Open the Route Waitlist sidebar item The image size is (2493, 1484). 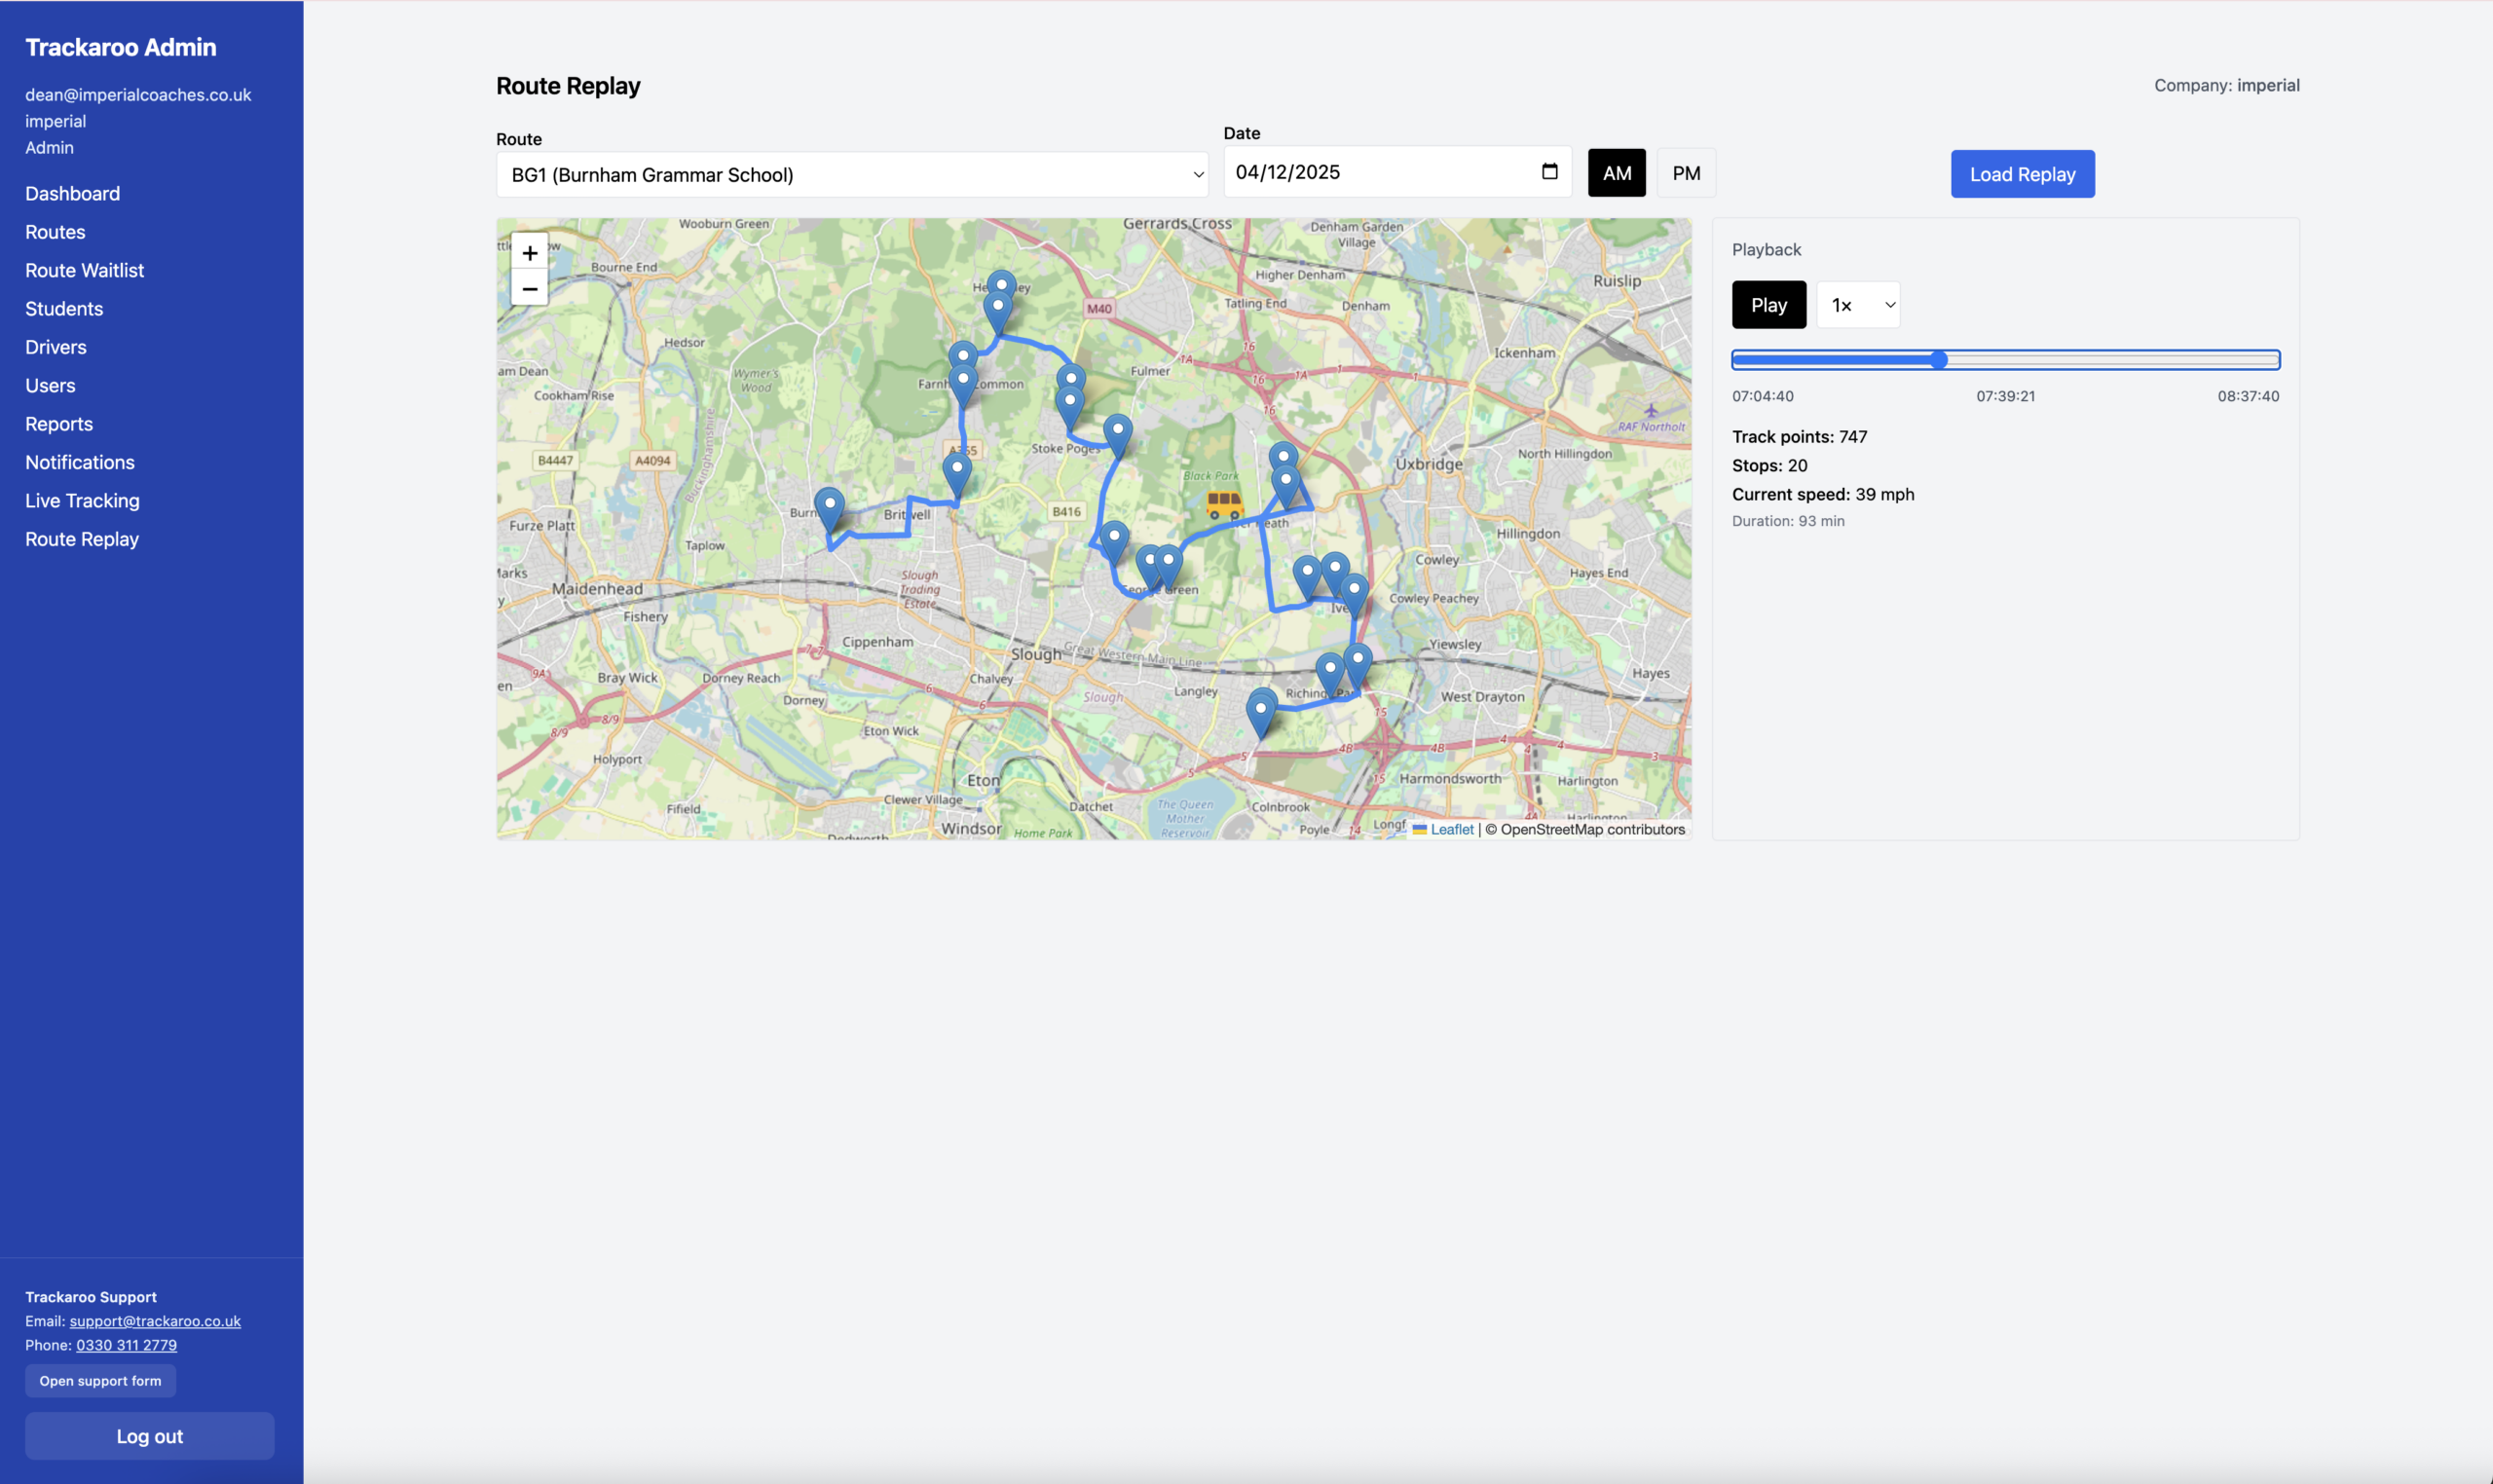pos(84,271)
